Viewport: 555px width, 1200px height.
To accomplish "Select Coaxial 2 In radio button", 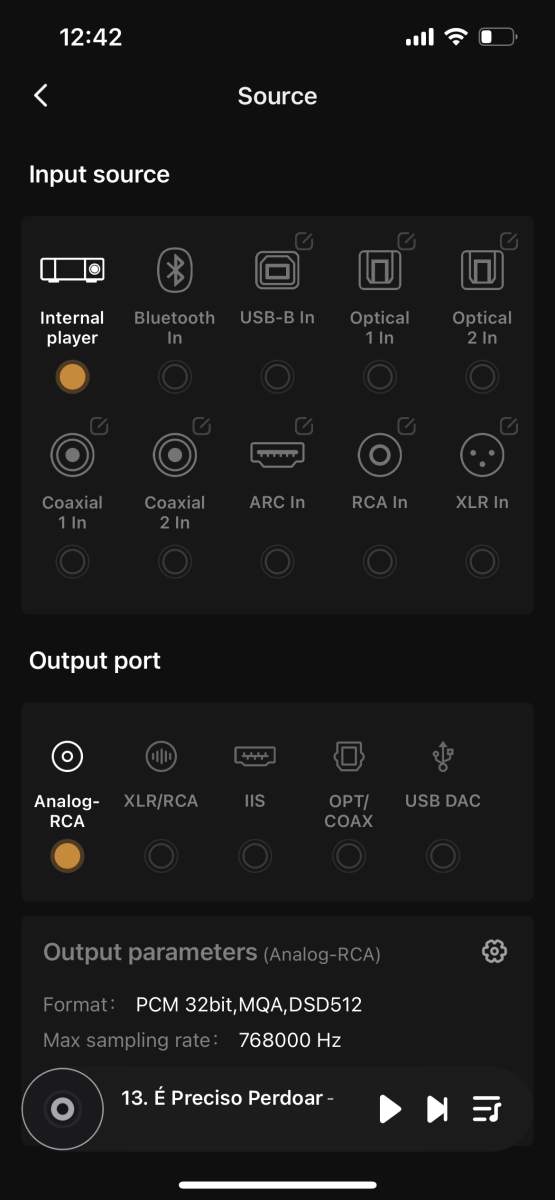I will click(x=175, y=561).
